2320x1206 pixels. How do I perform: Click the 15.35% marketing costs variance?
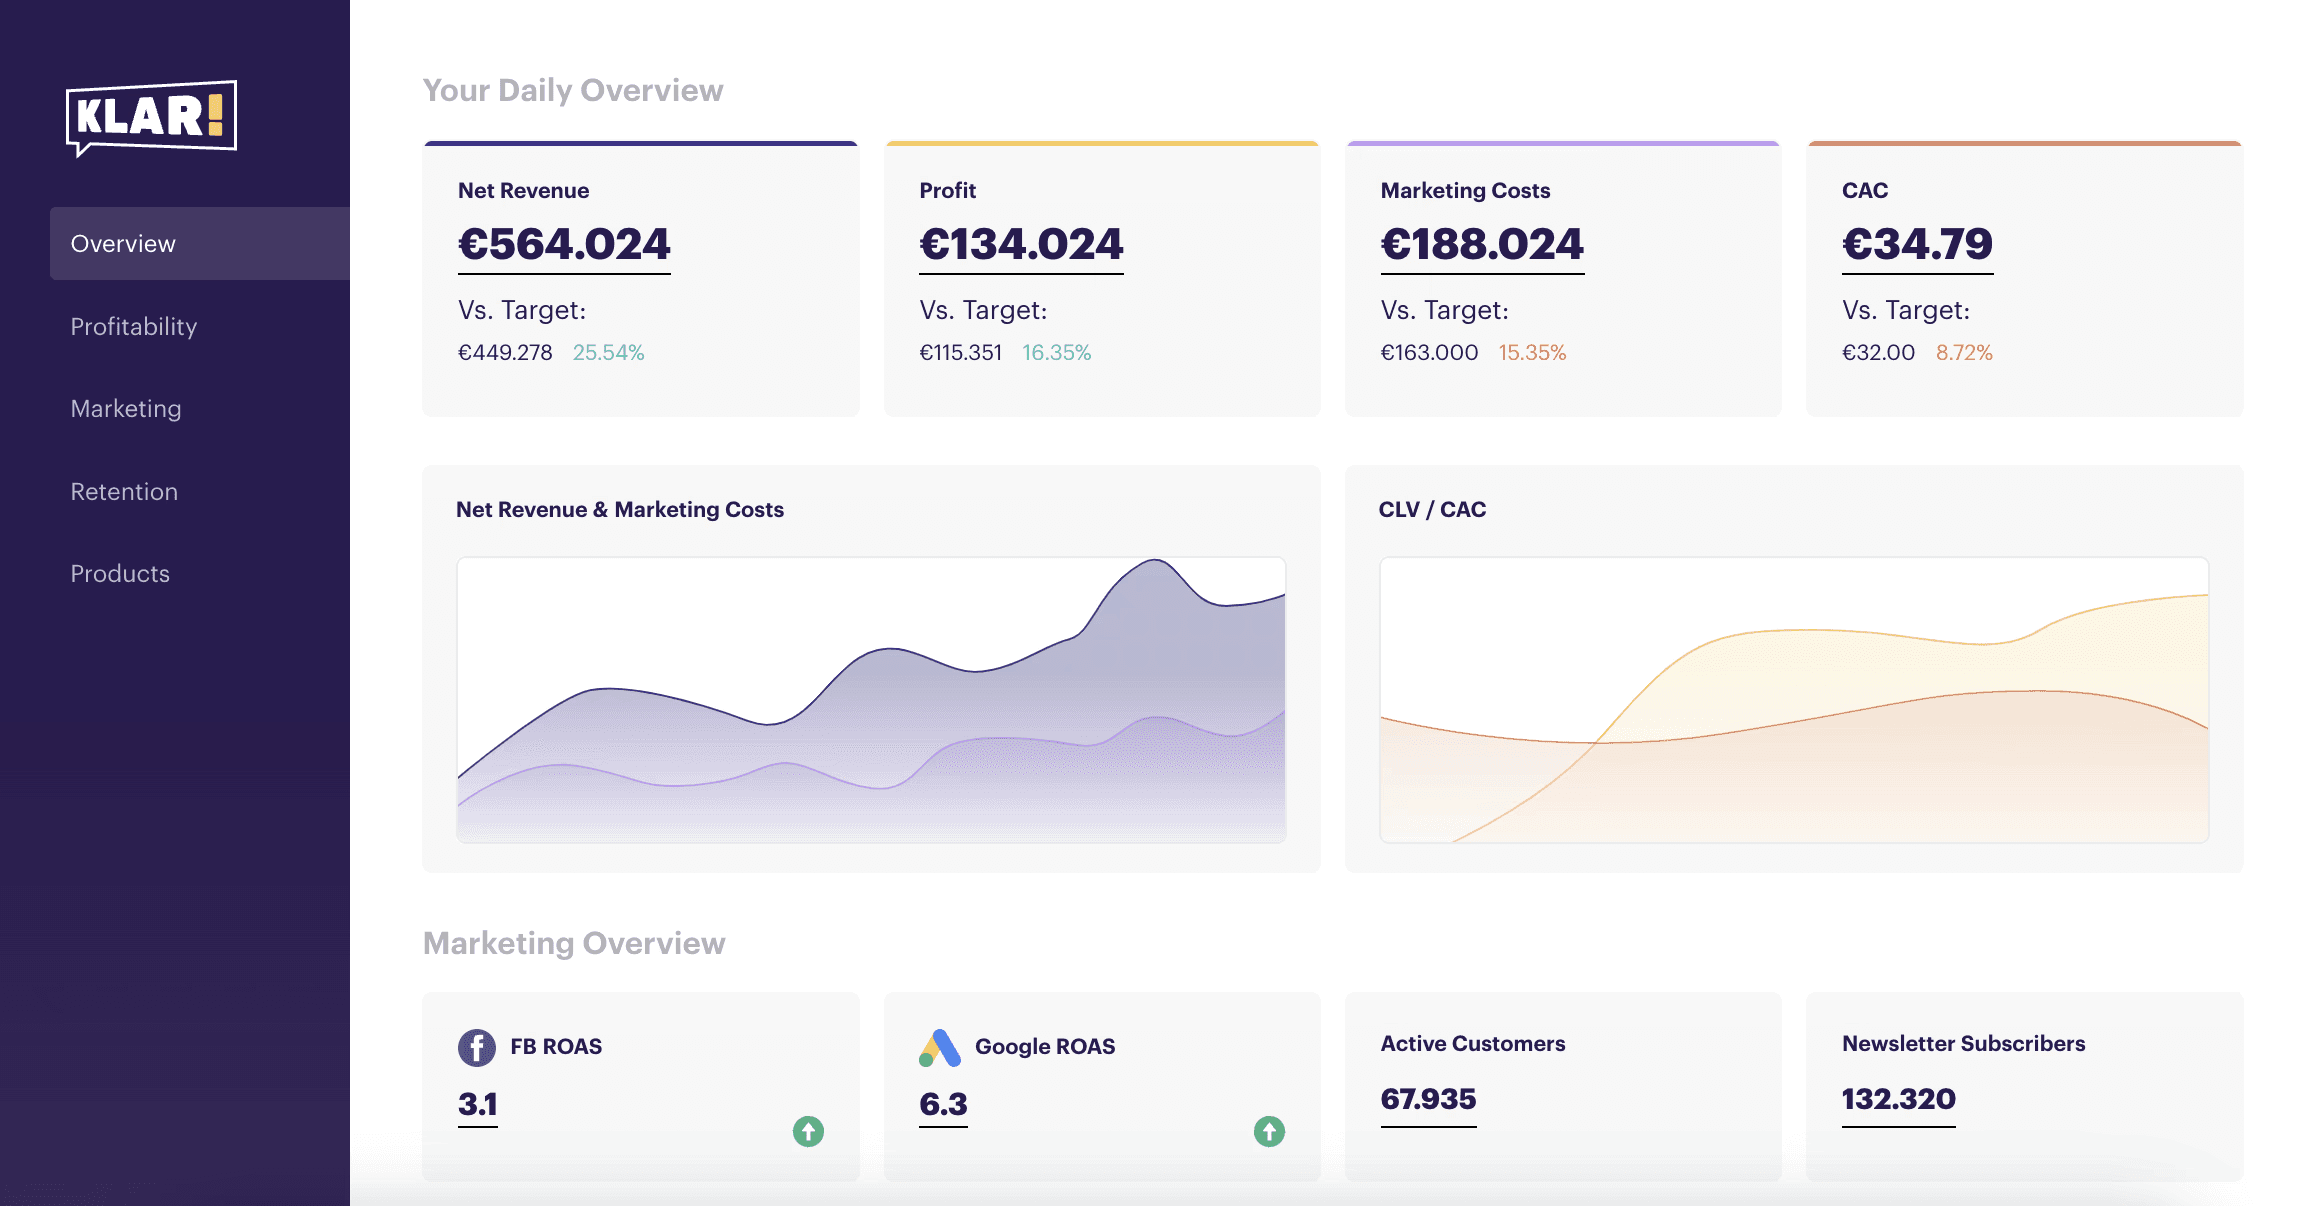click(1532, 353)
